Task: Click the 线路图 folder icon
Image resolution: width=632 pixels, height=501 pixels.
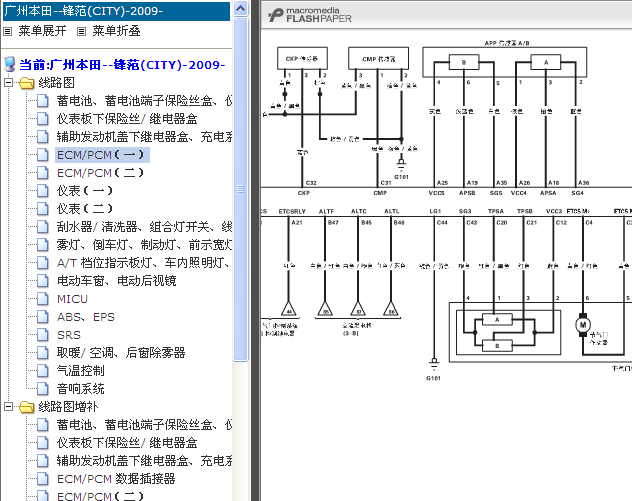Action: coord(27,83)
